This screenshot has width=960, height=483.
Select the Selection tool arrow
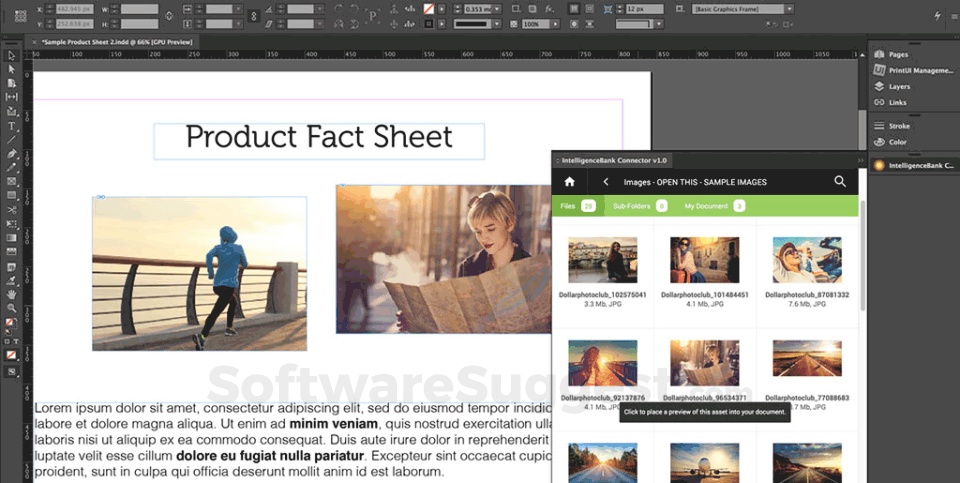click(12, 56)
